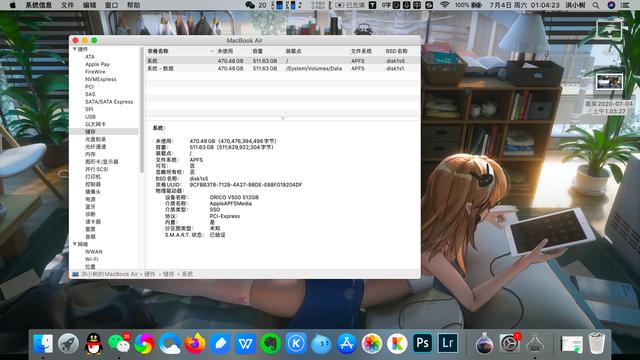
Task: Open Evernote elephant icon in the Dock
Action: pyautogui.click(x=271, y=343)
